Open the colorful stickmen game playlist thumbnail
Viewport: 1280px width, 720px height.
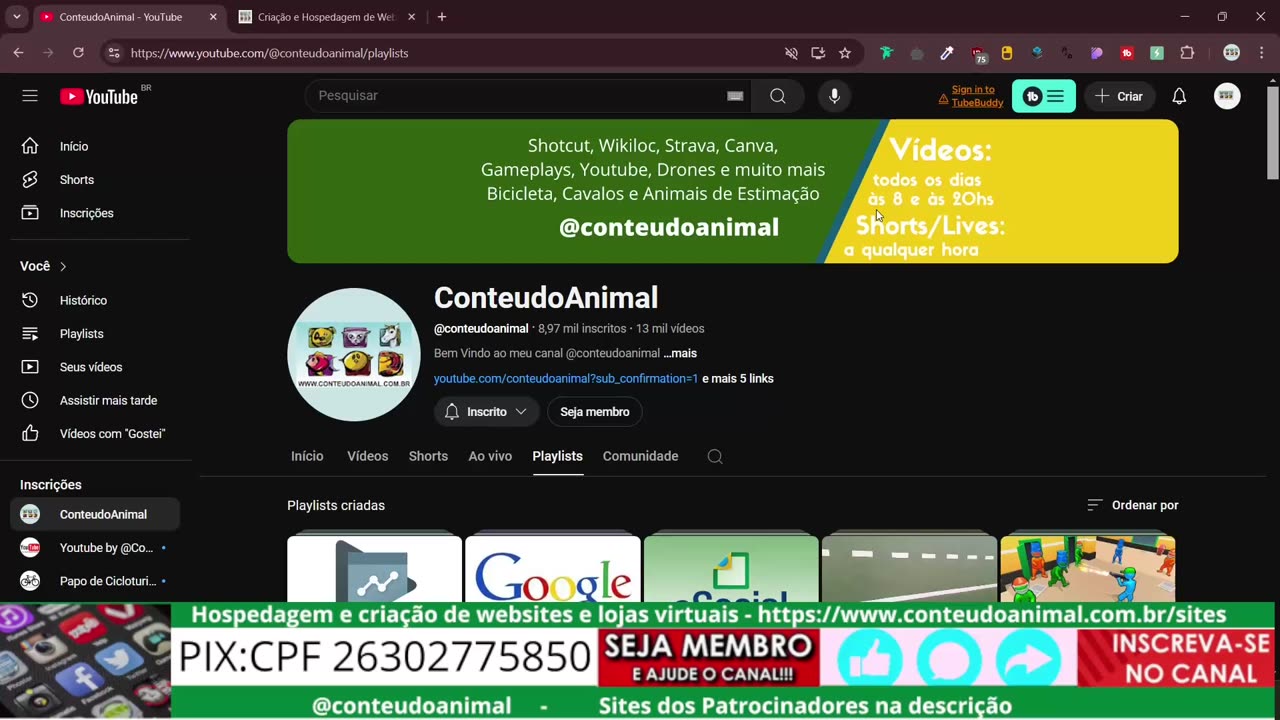coord(1088,569)
